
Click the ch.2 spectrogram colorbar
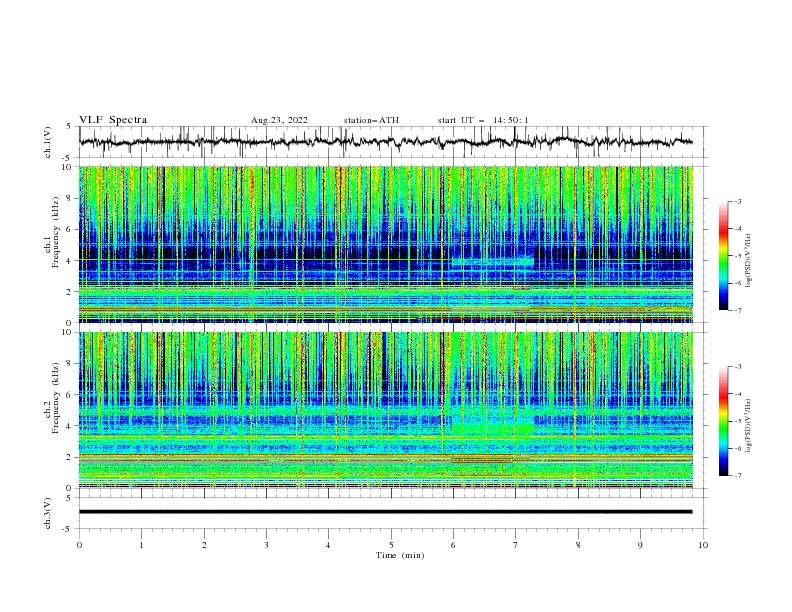tap(724, 421)
